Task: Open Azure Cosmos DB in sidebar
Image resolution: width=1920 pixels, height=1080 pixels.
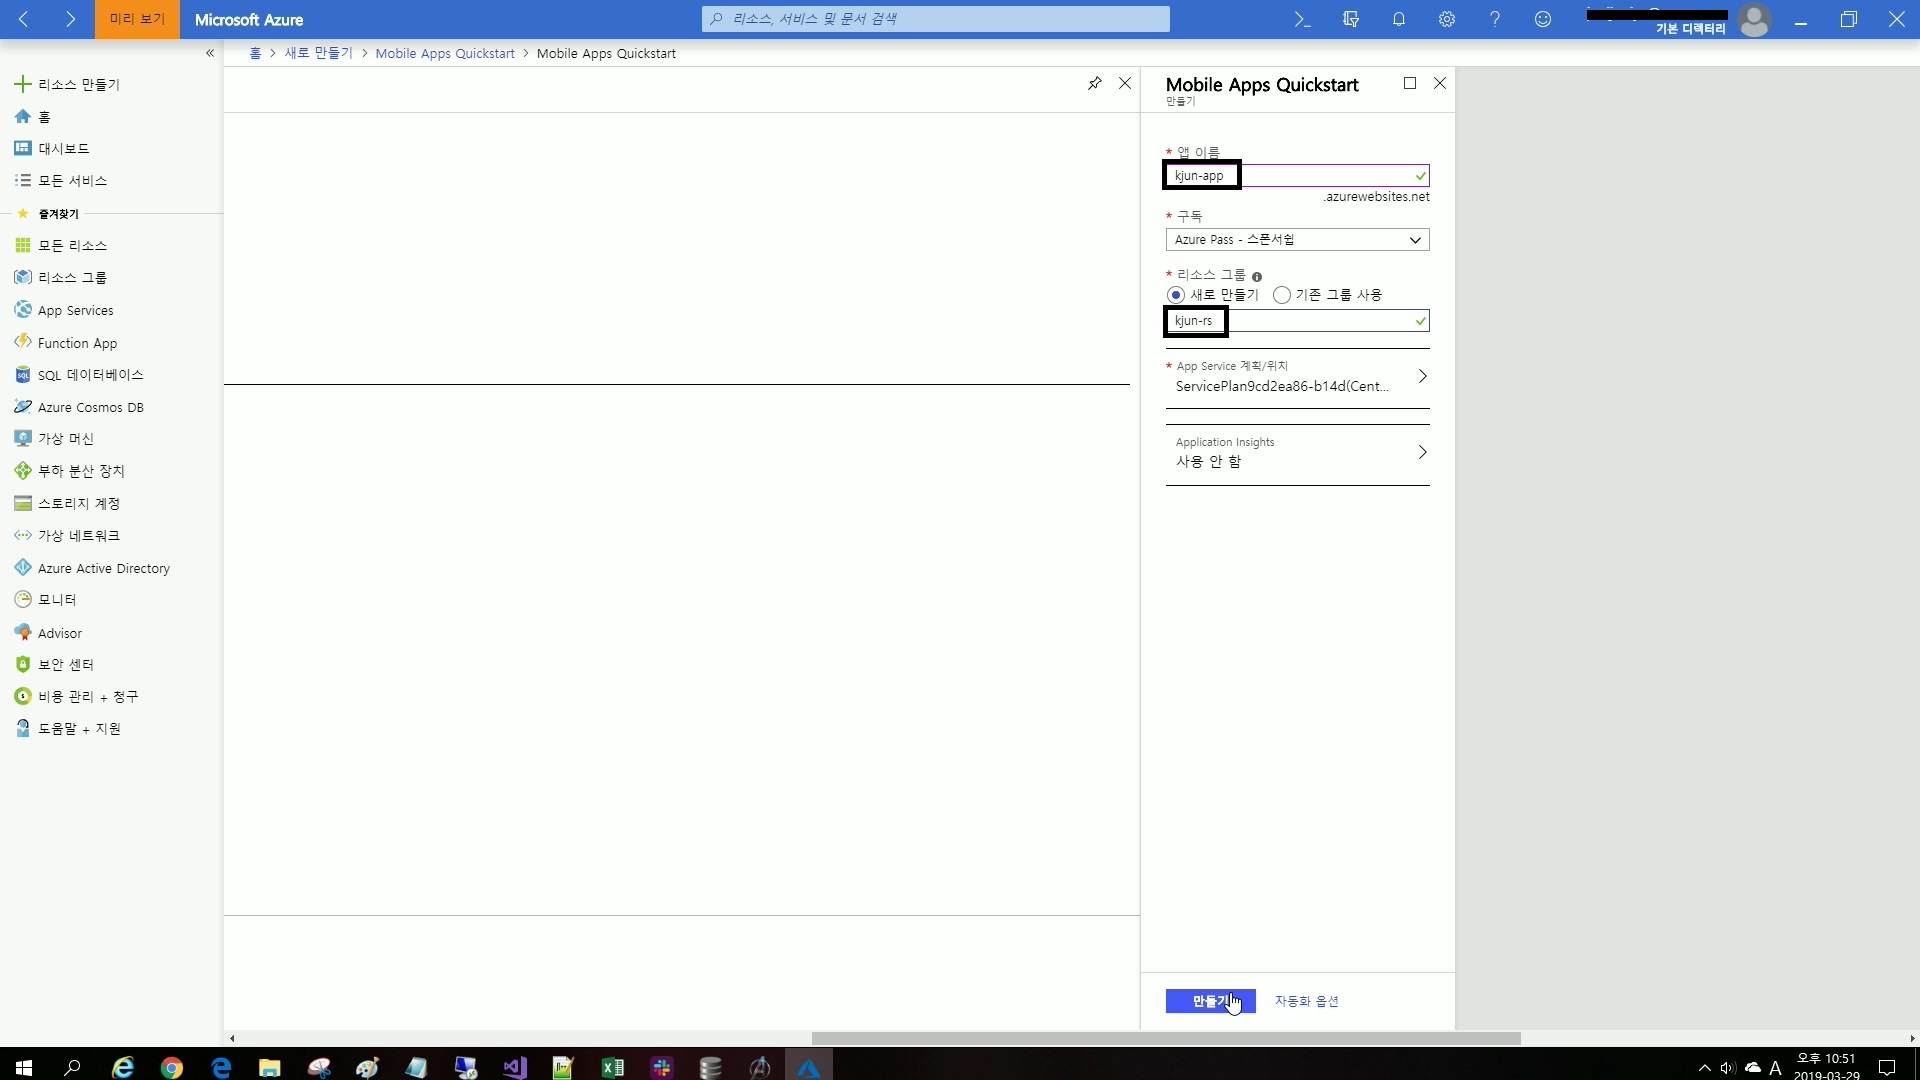Action: point(90,407)
